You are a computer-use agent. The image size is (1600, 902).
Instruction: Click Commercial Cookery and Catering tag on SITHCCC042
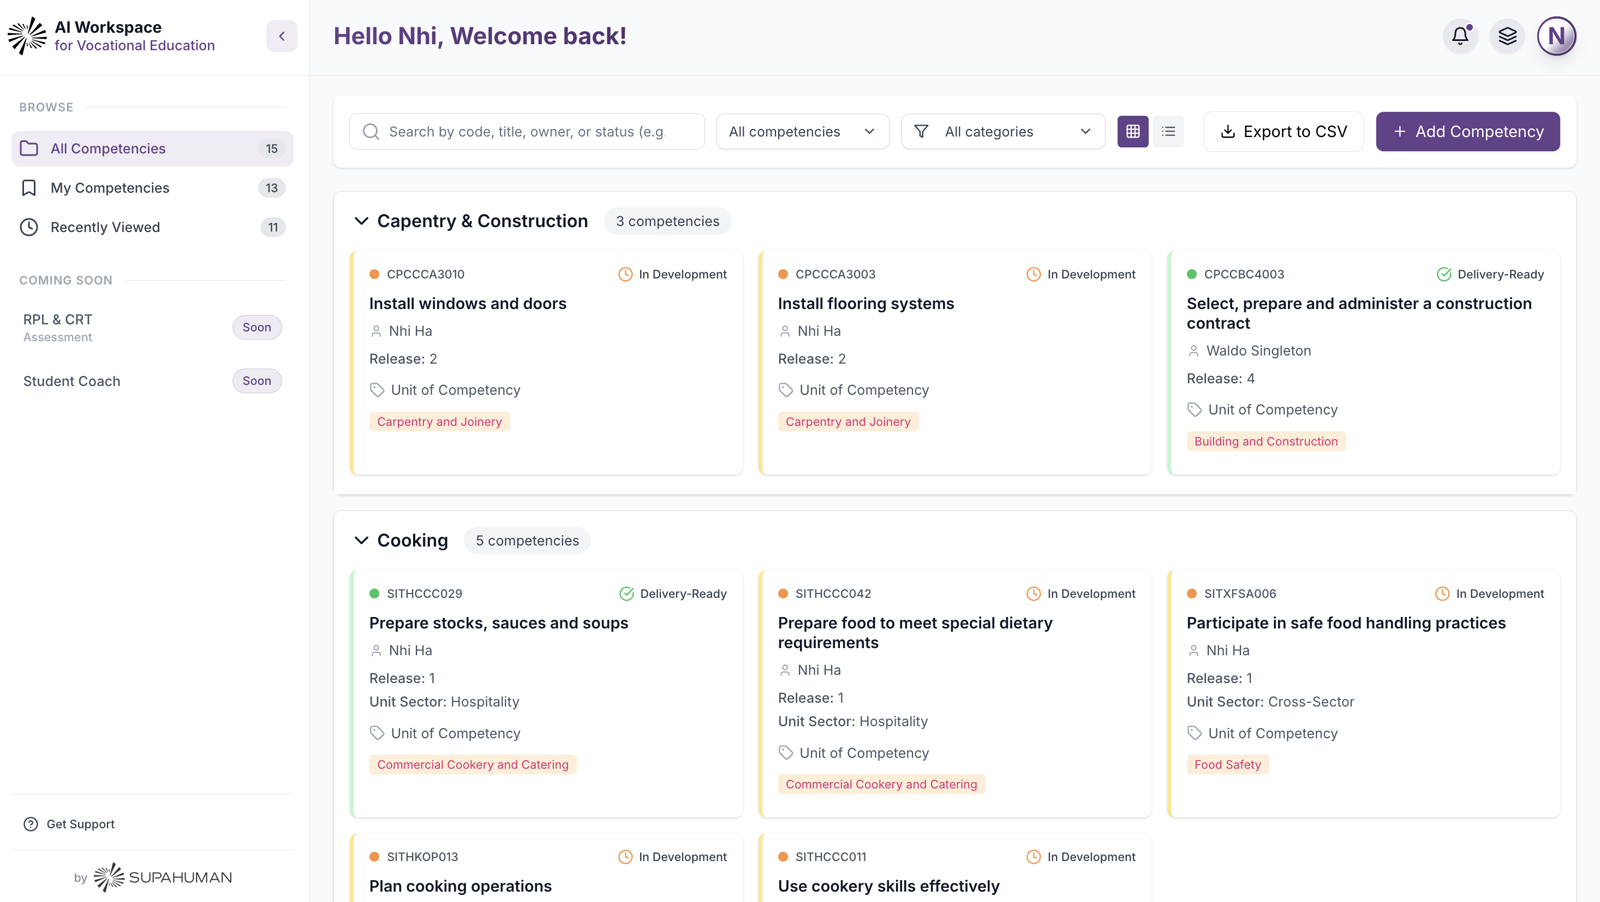[881, 784]
